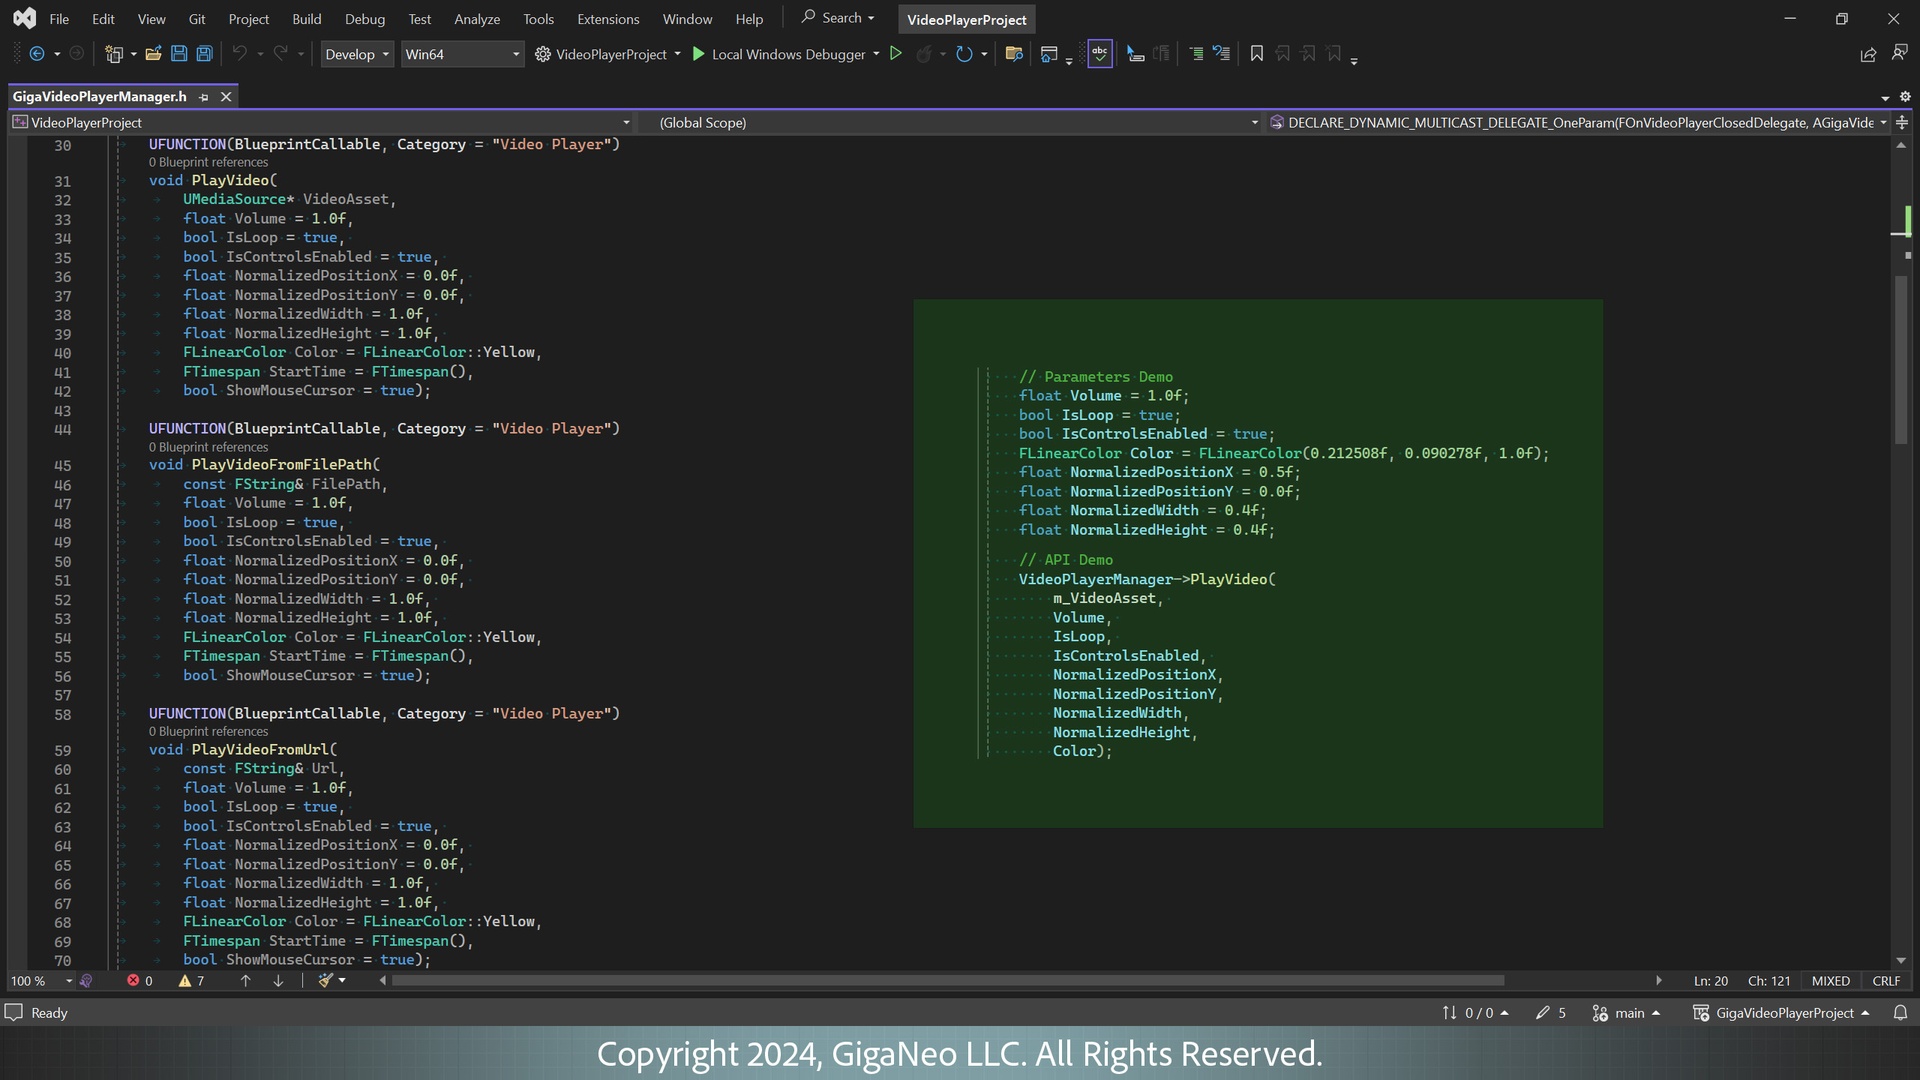The width and height of the screenshot is (1920, 1080).
Task: Click Start Without Debugging outline play icon
Action: coord(896,54)
